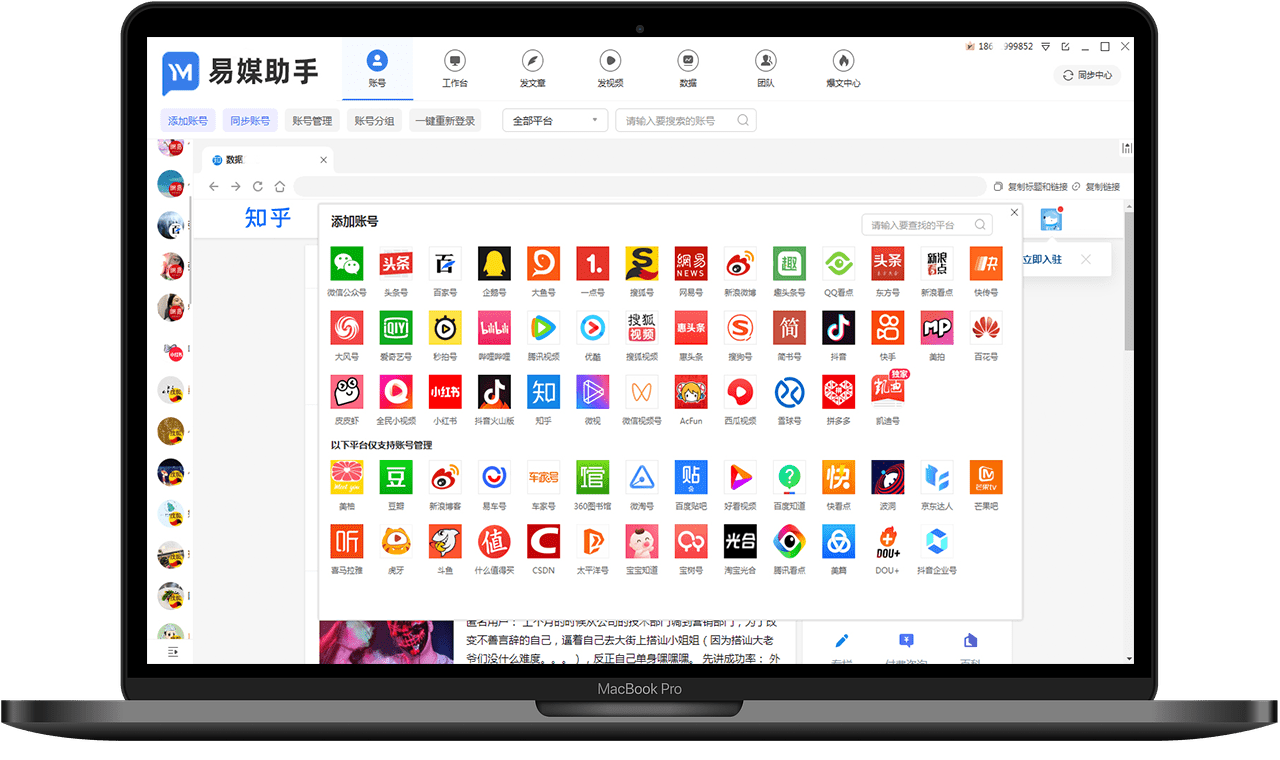The height and width of the screenshot is (760, 1280).
Task: Pick the AcFun icon
Action: point(691,392)
